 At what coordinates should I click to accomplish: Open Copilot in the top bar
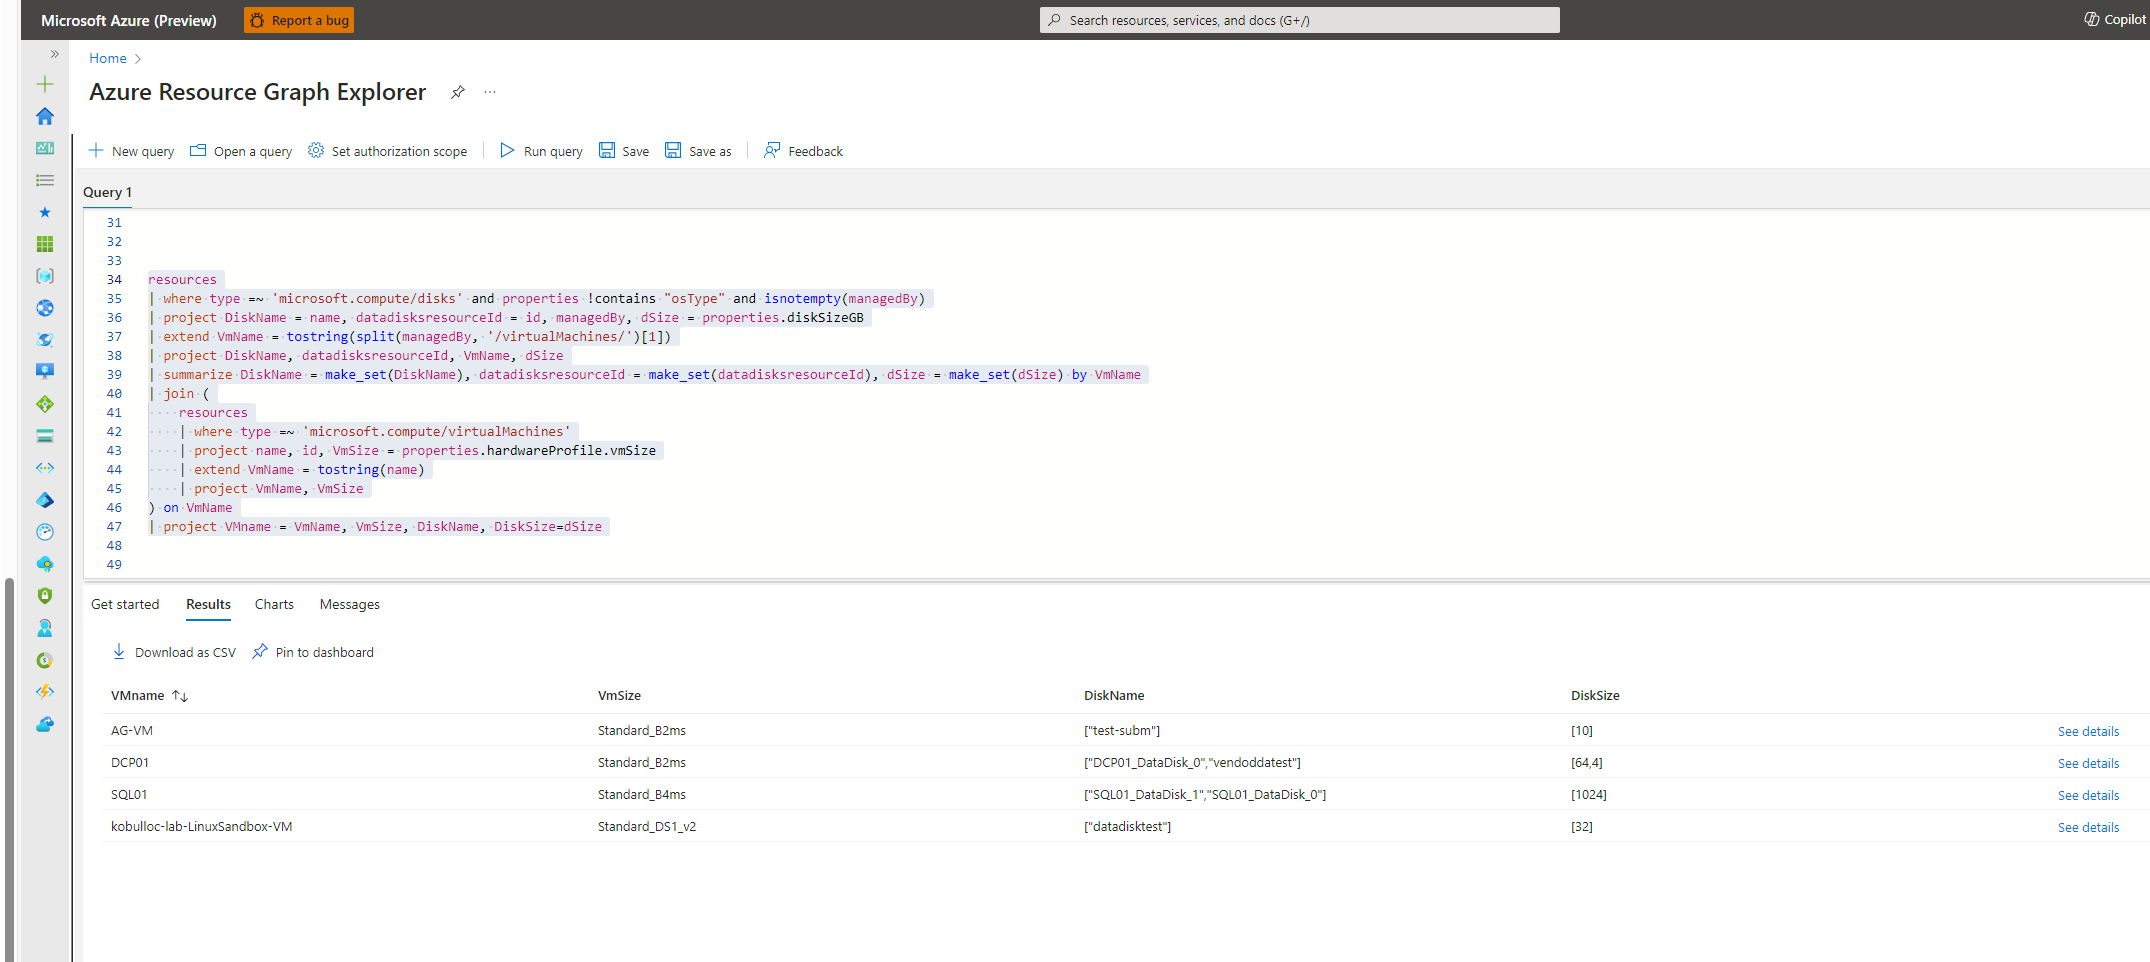[2114, 20]
